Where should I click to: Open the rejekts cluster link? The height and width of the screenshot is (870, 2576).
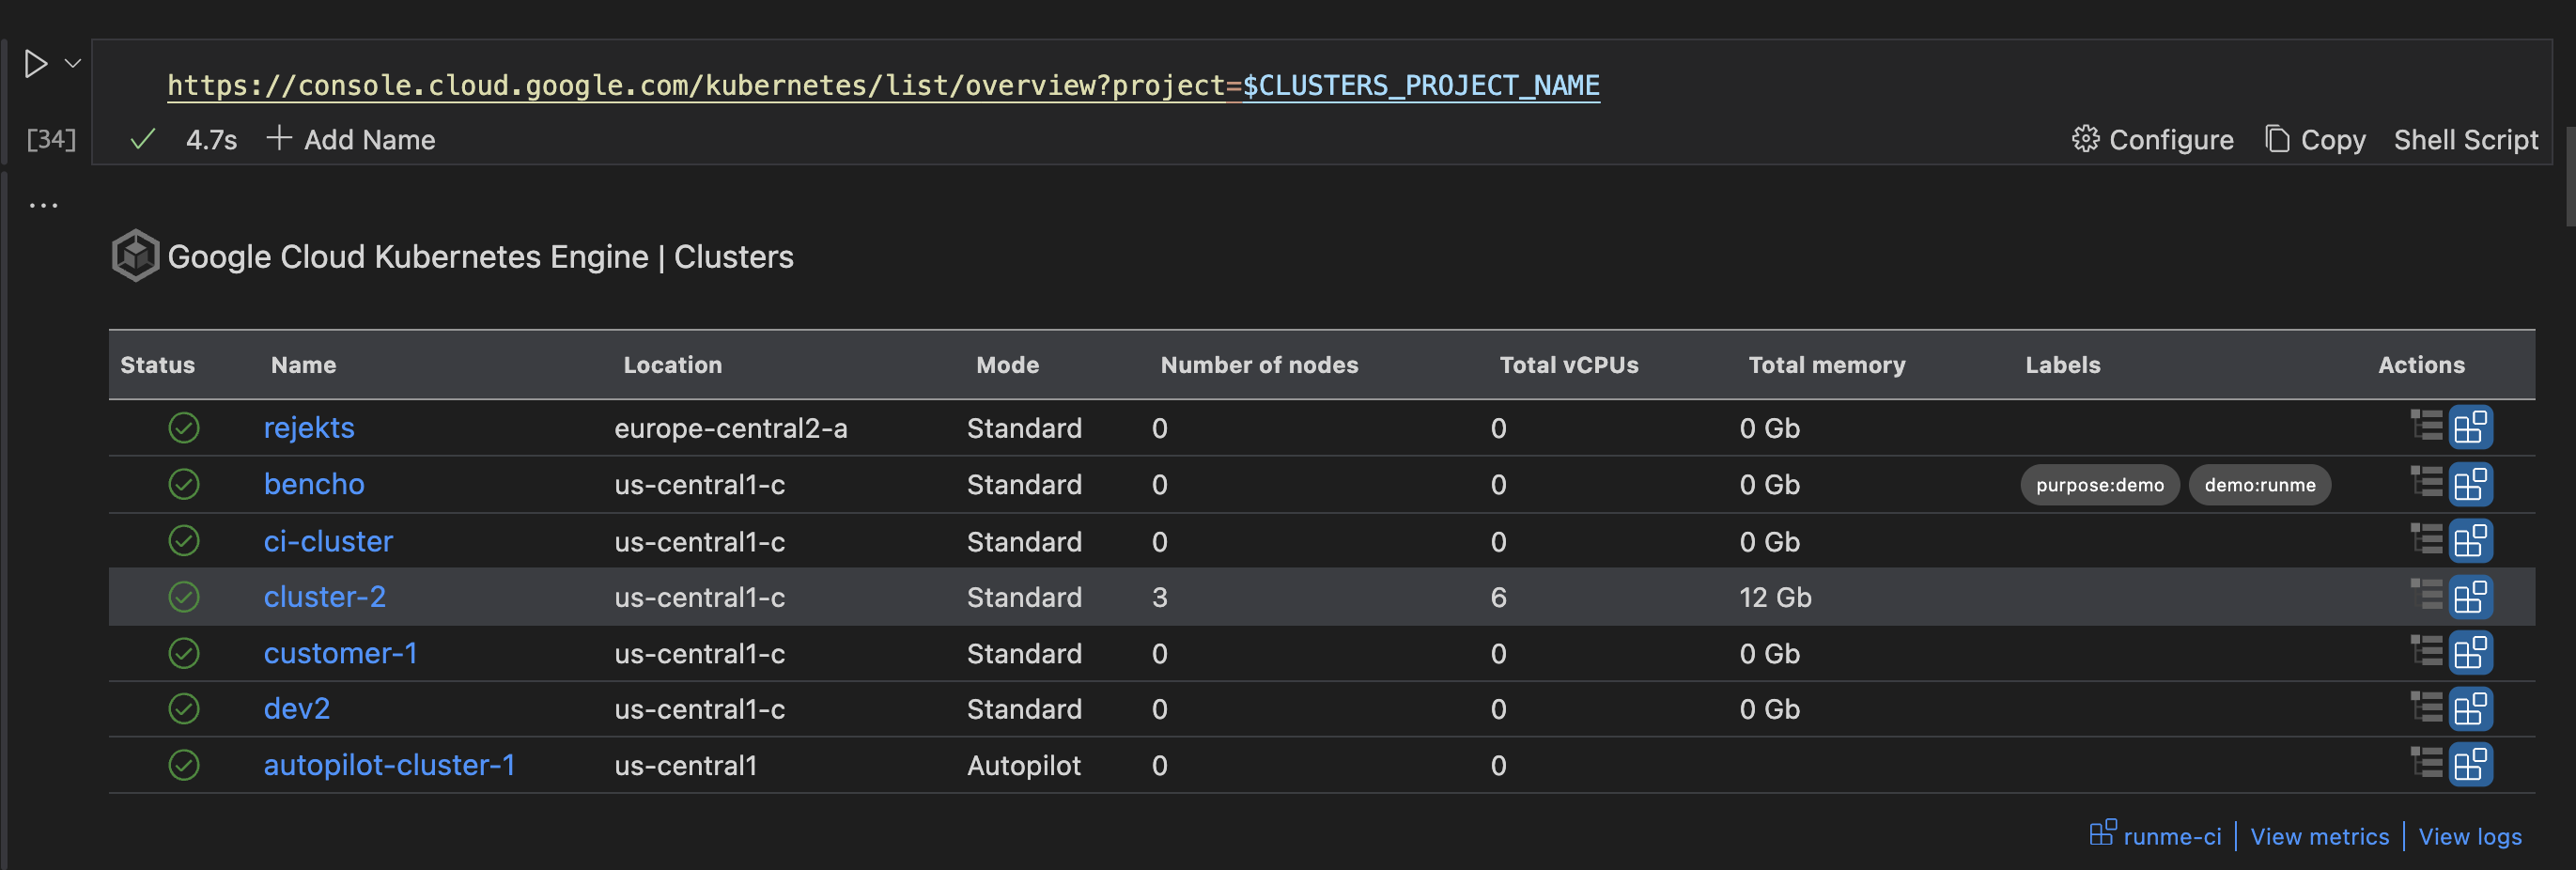pyautogui.click(x=309, y=428)
